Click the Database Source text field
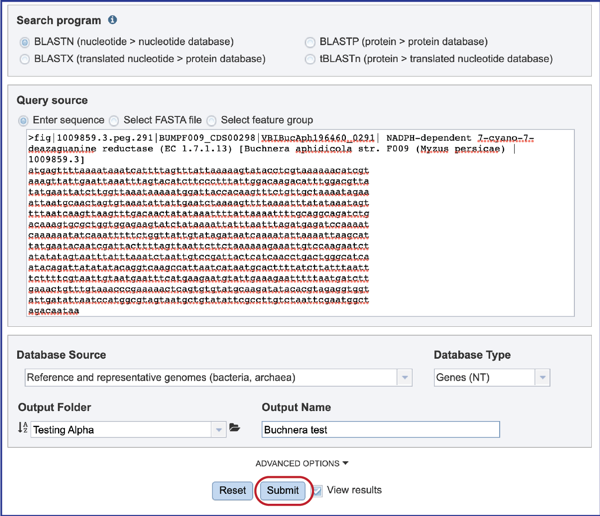The height and width of the screenshot is (516, 600). pos(211,377)
